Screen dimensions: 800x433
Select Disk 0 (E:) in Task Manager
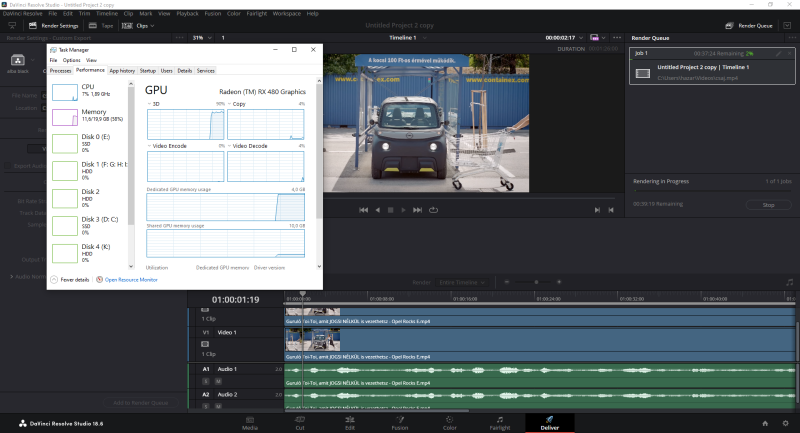[88, 143]
